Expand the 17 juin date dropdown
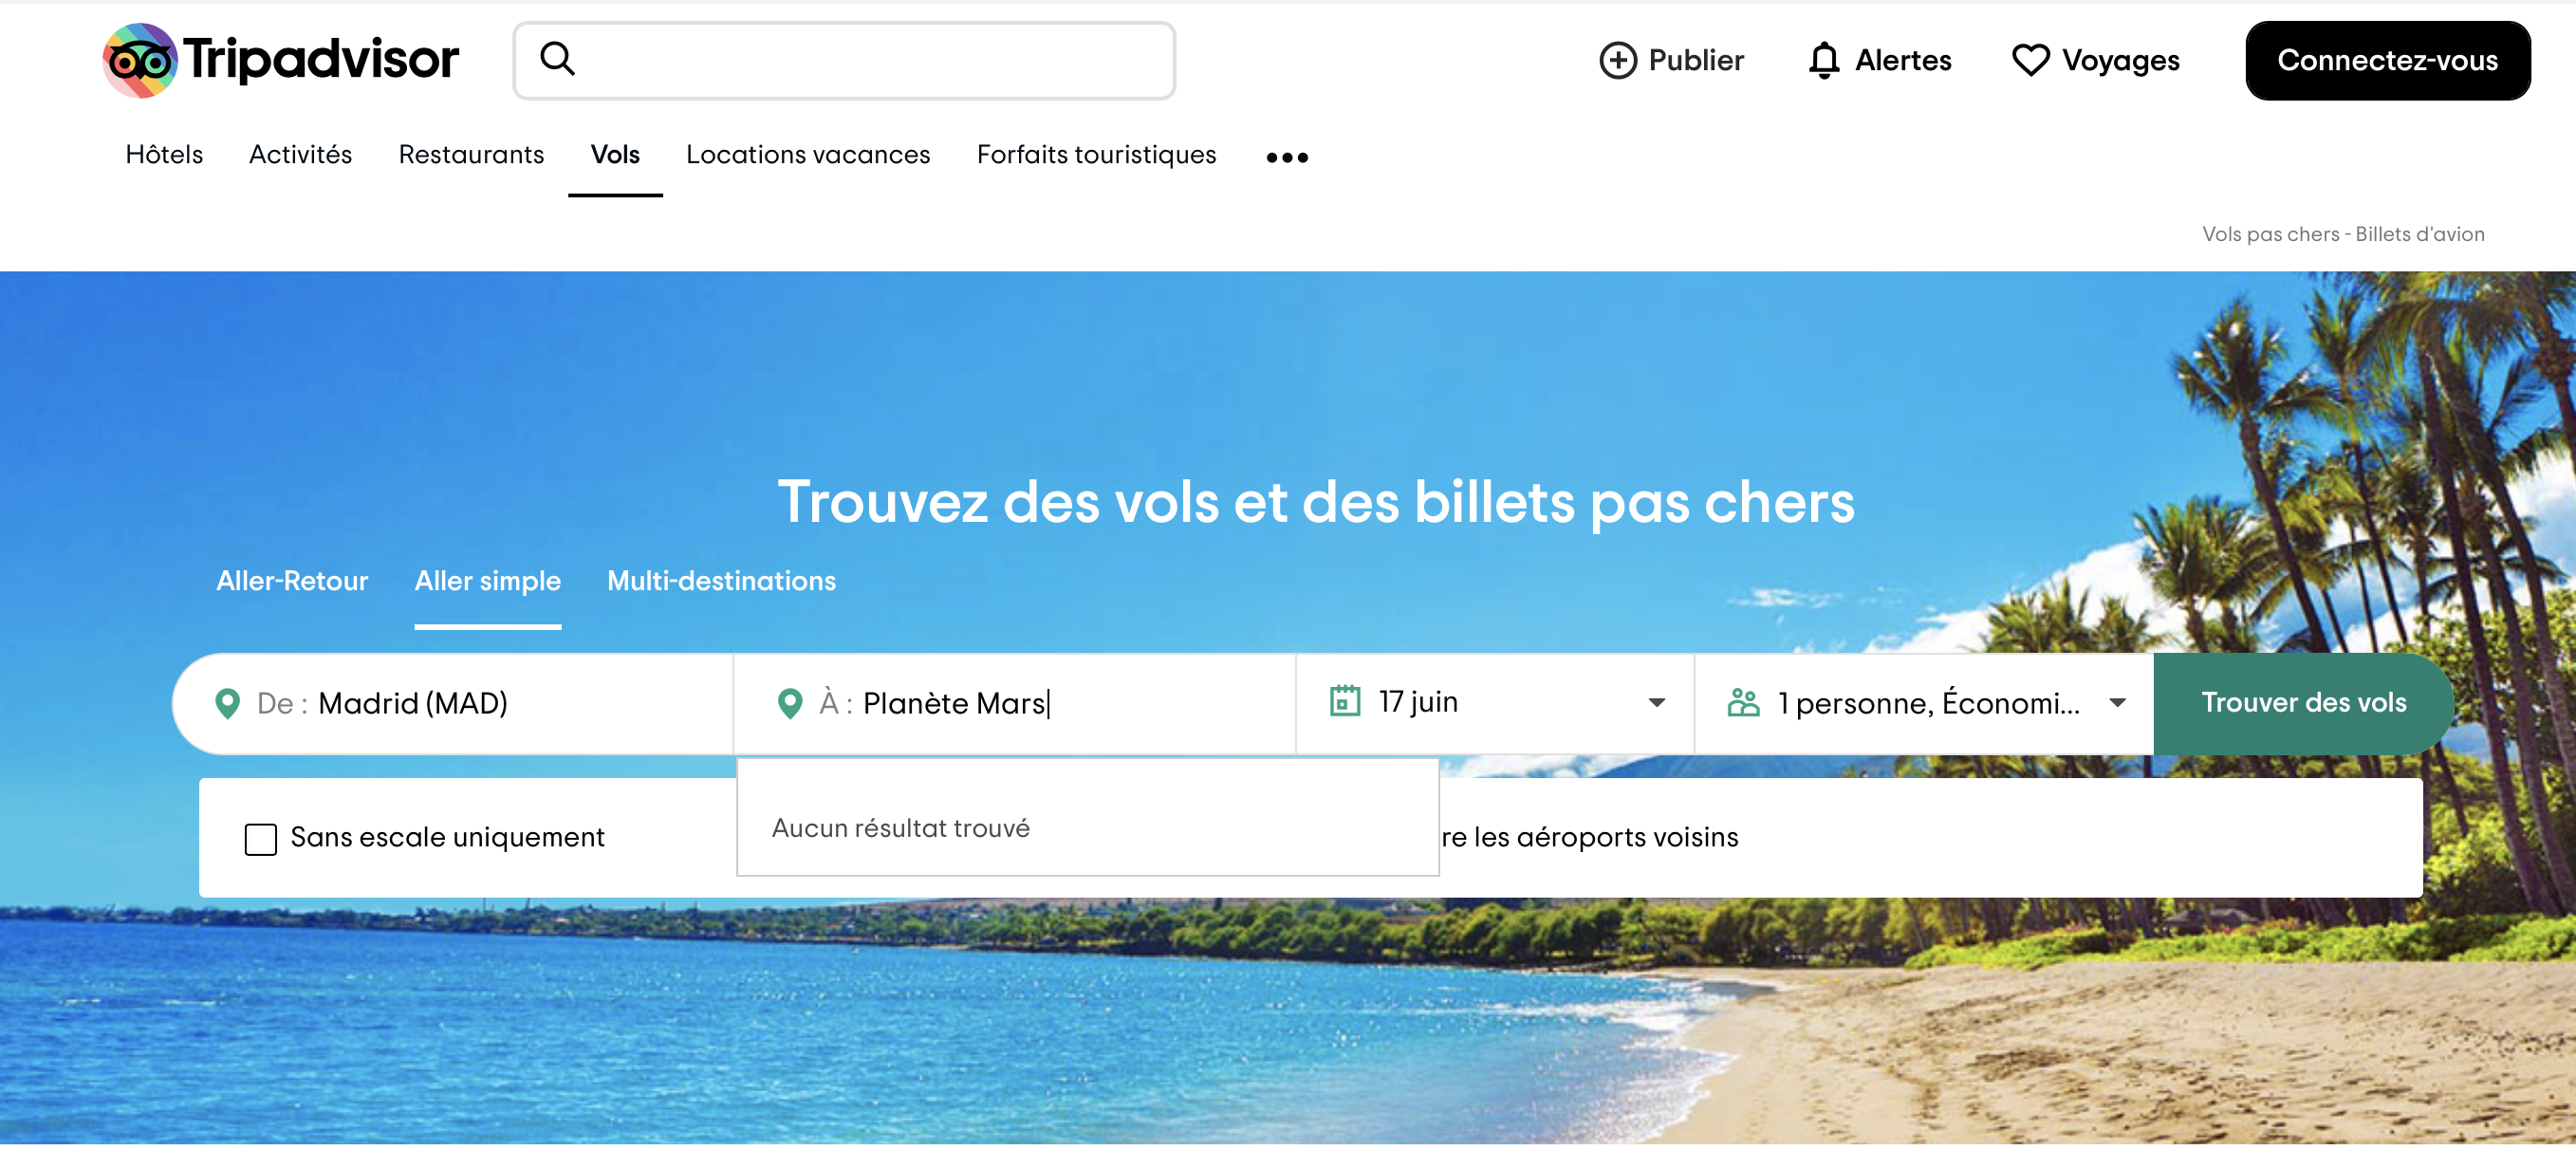Screen dimensions: 2576x1169 point(1657,703)
